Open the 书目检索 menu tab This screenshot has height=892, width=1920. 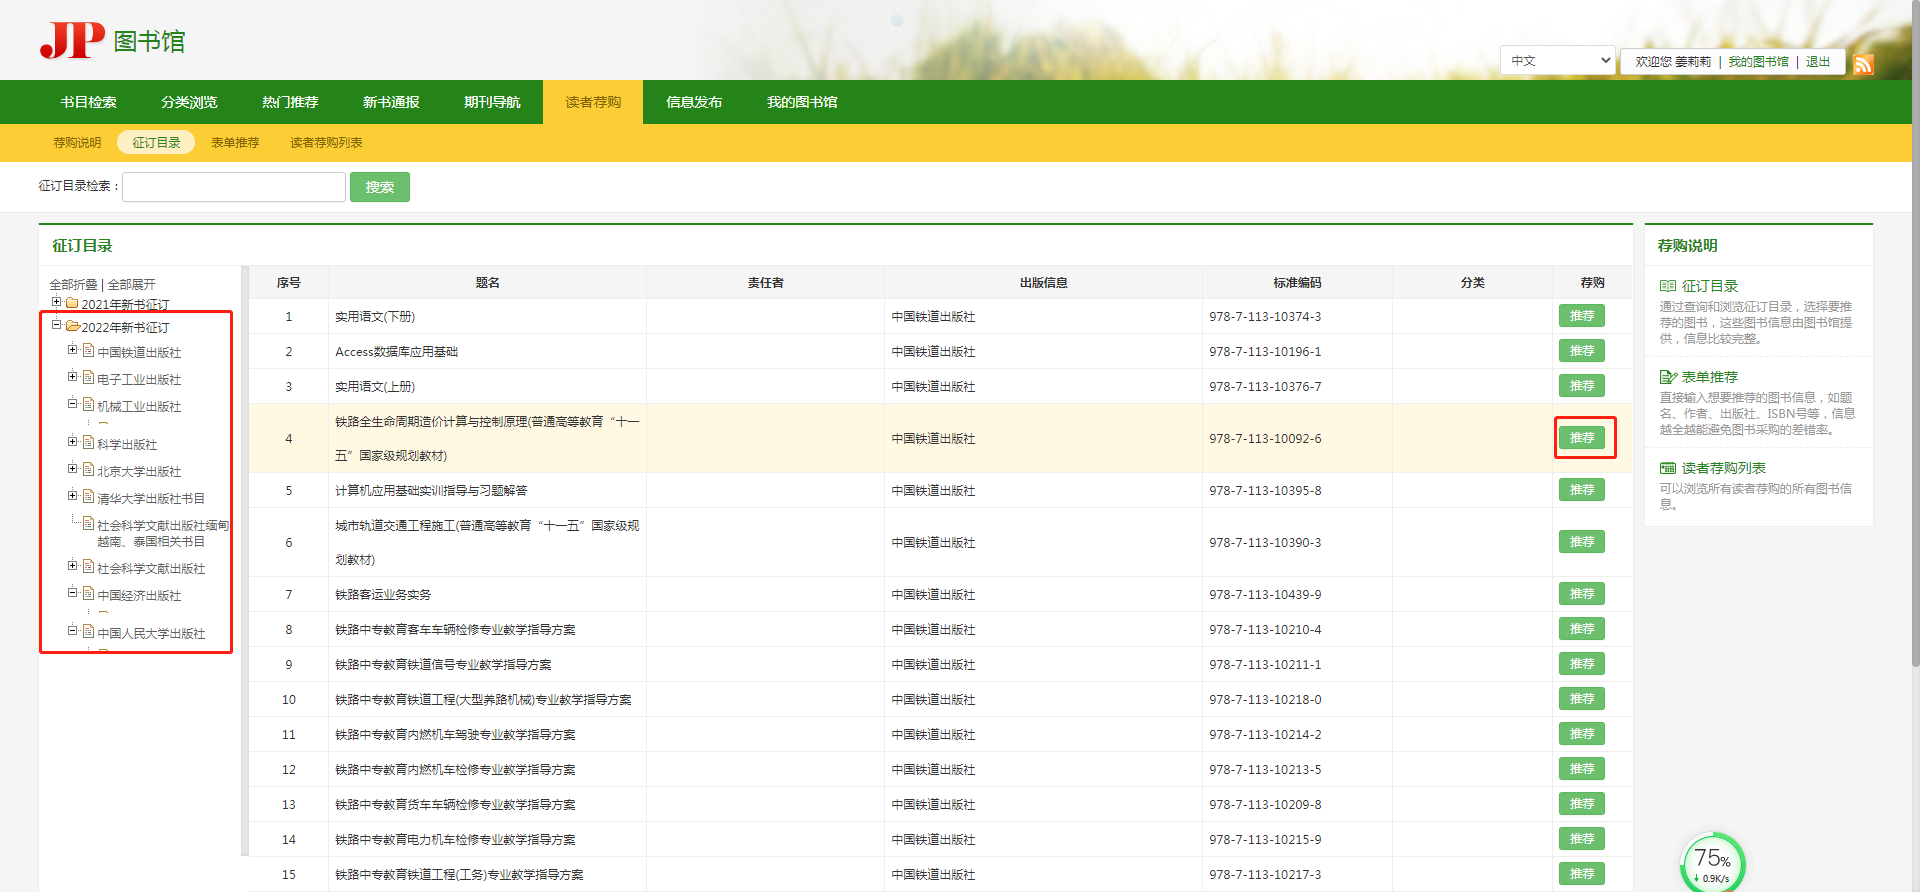pyautogui.click(x=88, y=102)
